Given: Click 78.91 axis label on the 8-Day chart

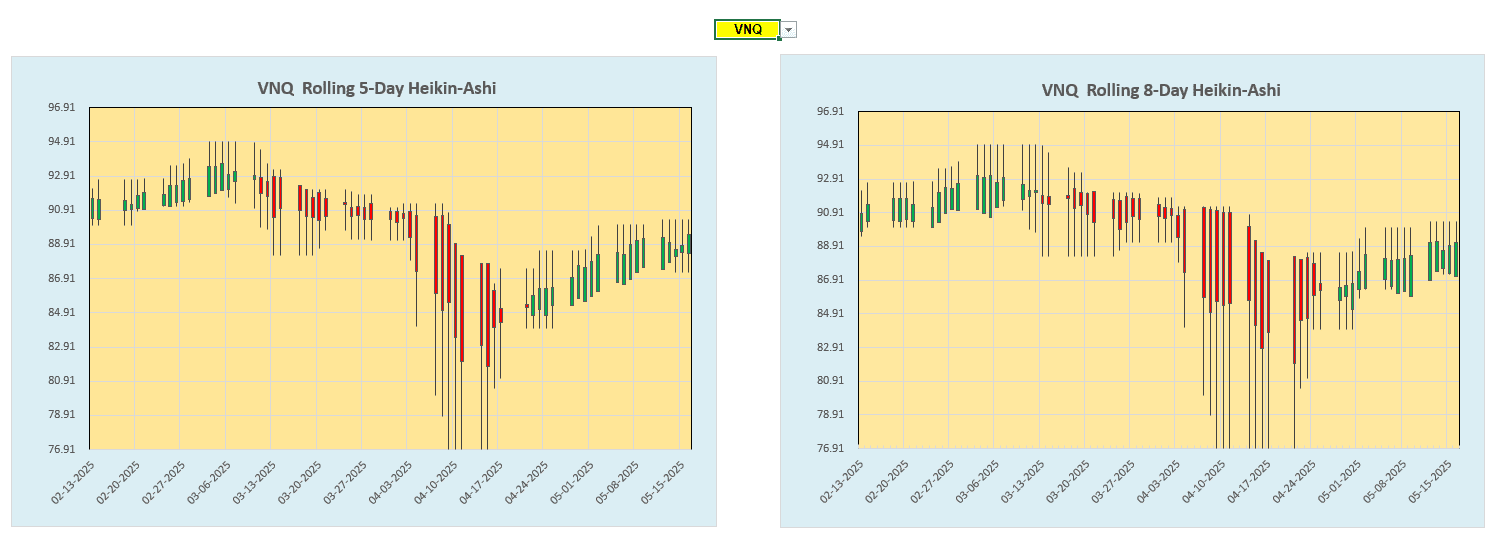Looking at the screenshot, I should coord(831,414).
